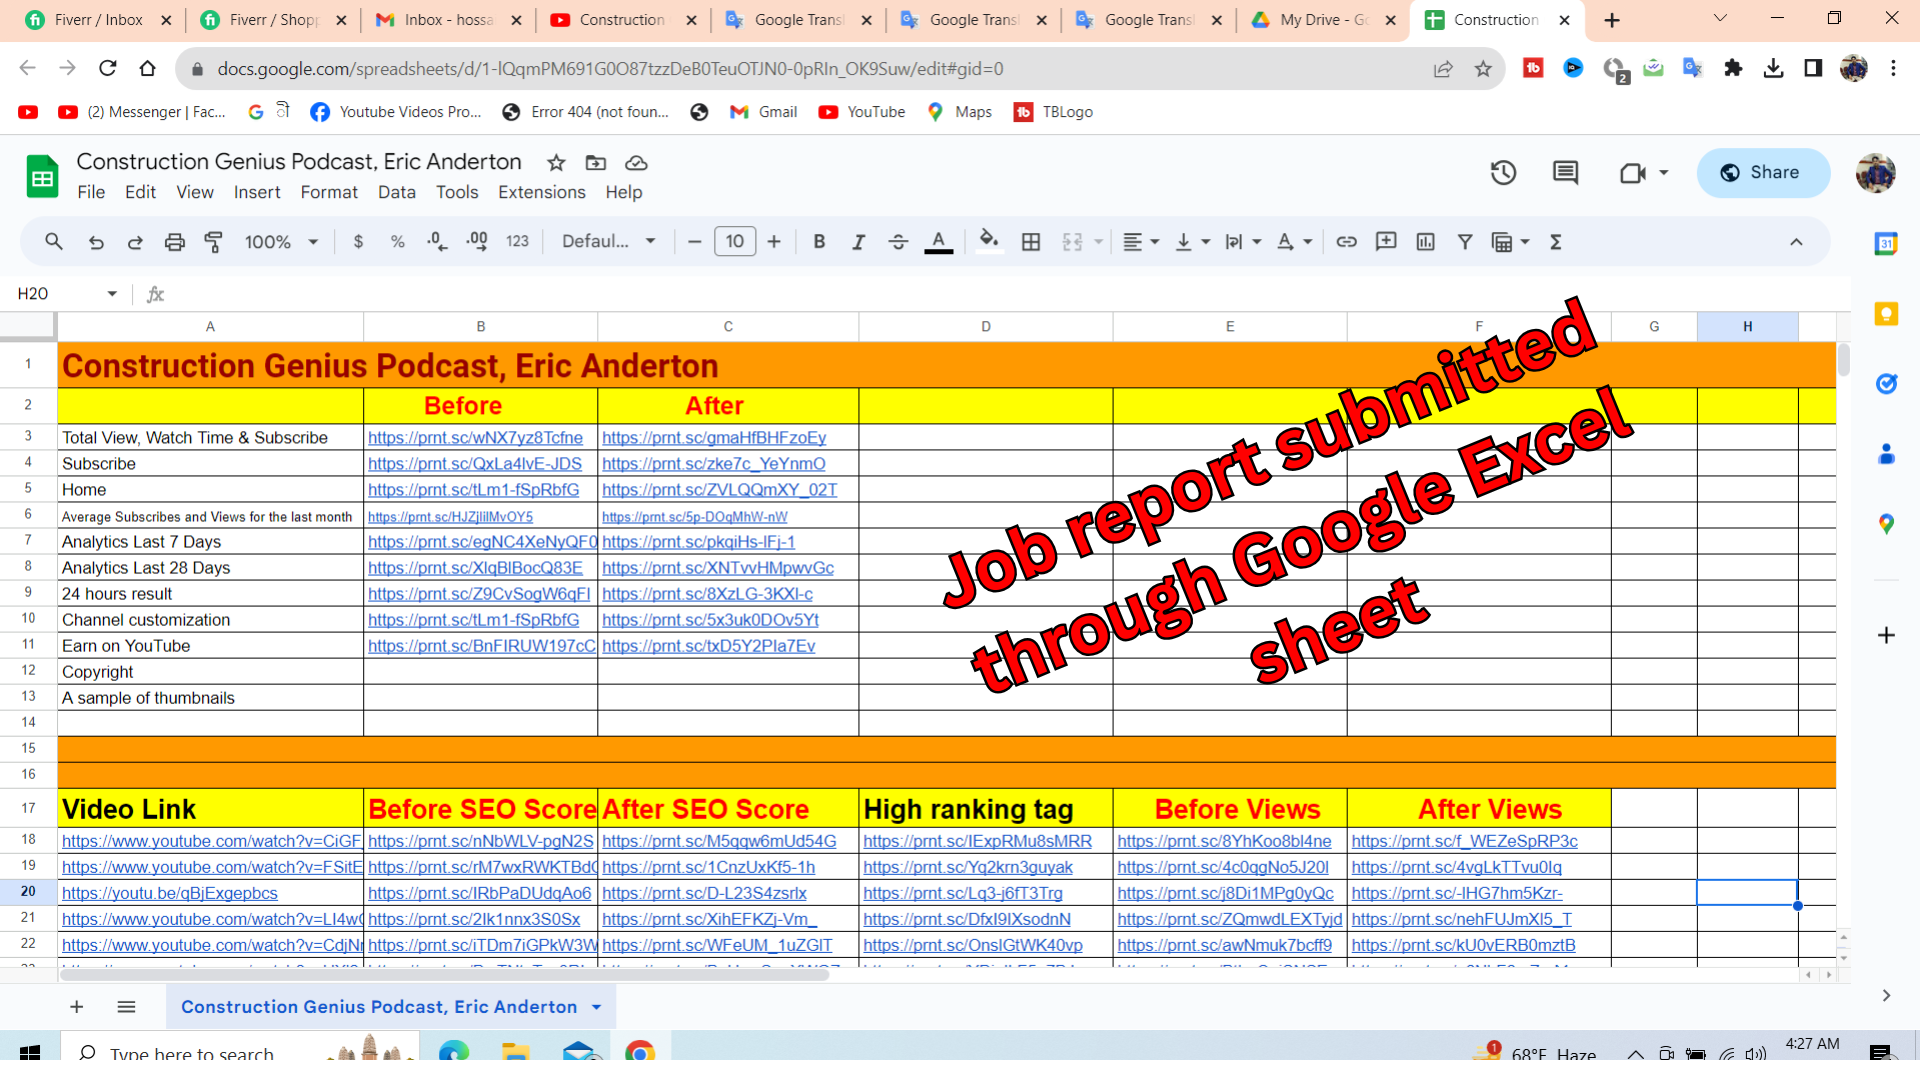Redo the last action
The image size is (1920, 1080).
pos(135,242)
